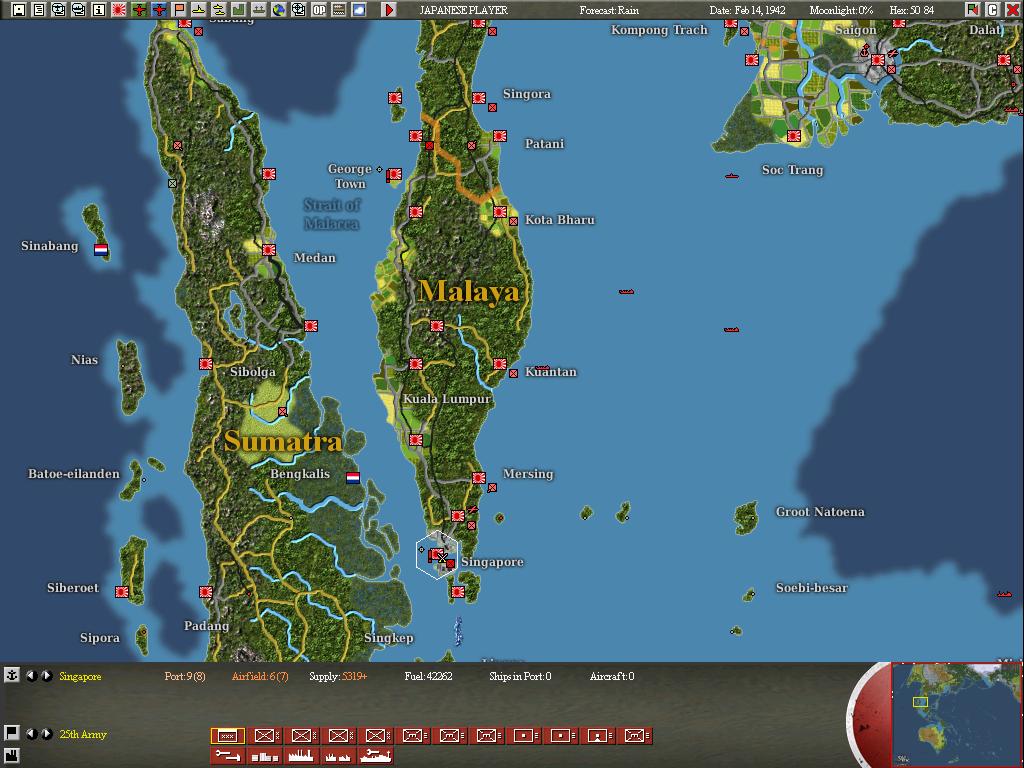This screenshot has width=1024, height=768.
Task: Click the Singapore base name in bottom panel
Action: 80,676
